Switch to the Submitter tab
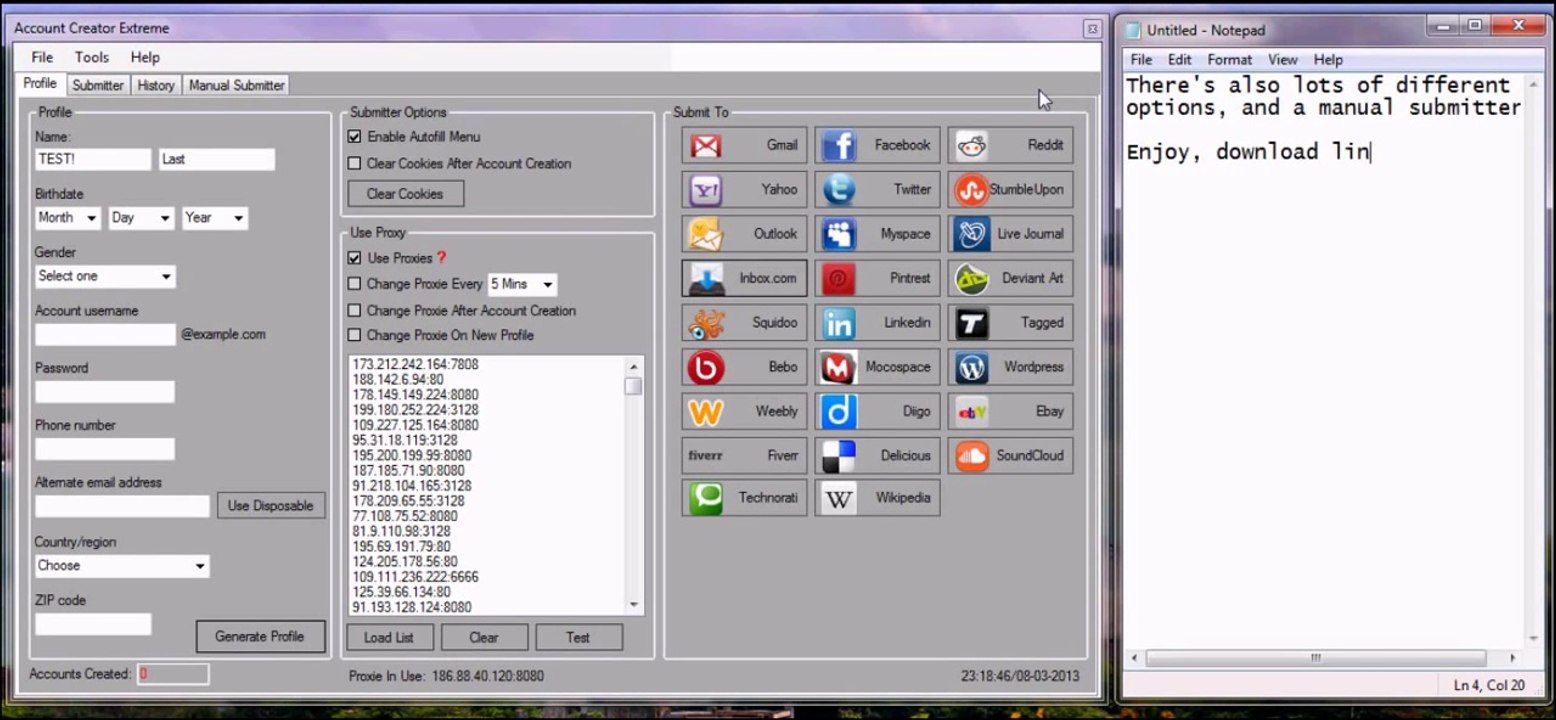 pyautogui.click(x=98, y=86)
